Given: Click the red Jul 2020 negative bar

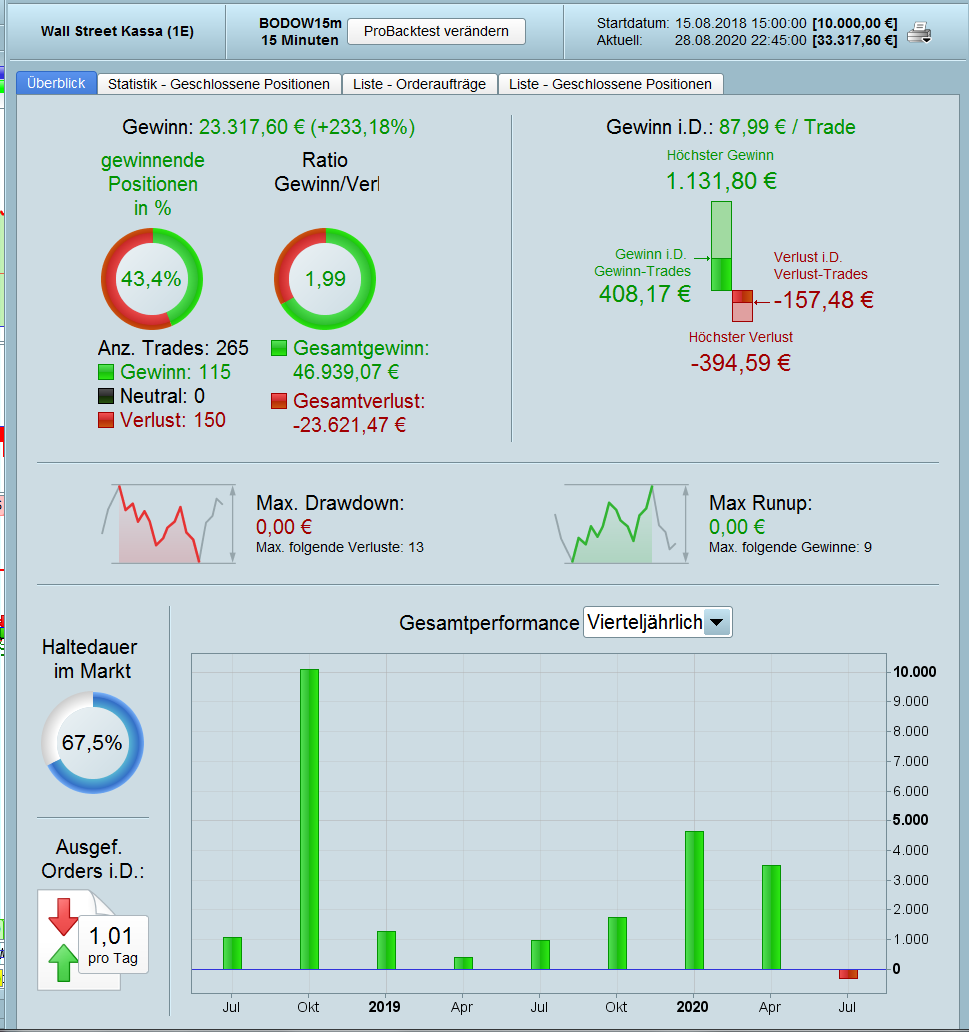Looking at the screenshot, I should (849, 974).
